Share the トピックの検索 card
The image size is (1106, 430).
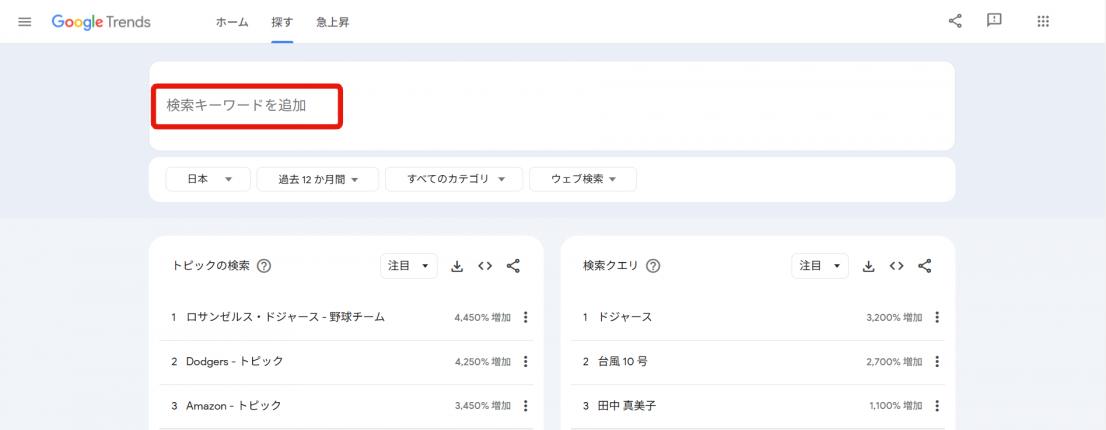click(x=513, y=266)
